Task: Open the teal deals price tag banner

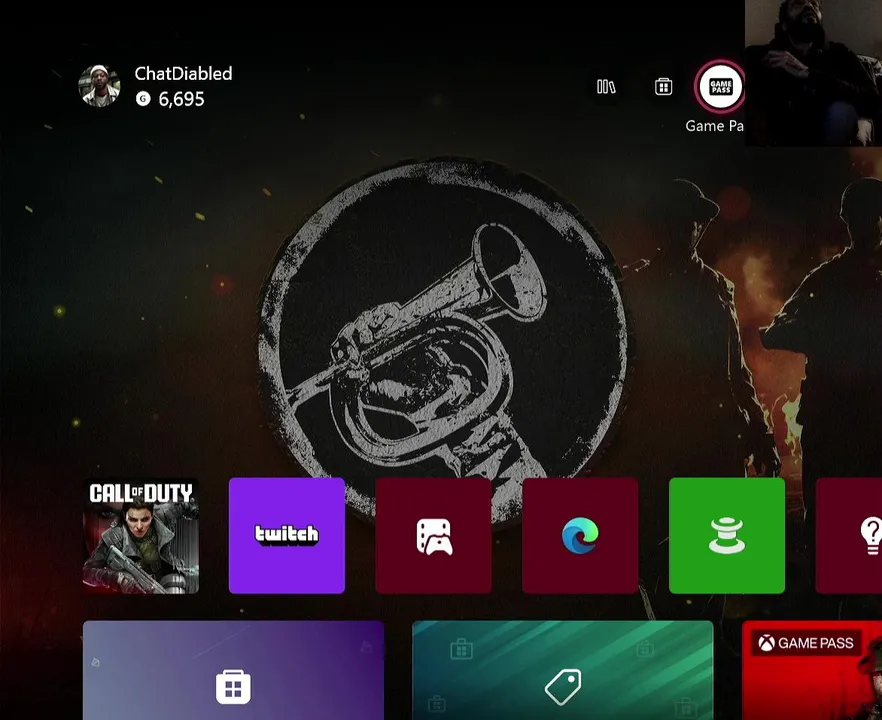Action: [x=562, y=670]
